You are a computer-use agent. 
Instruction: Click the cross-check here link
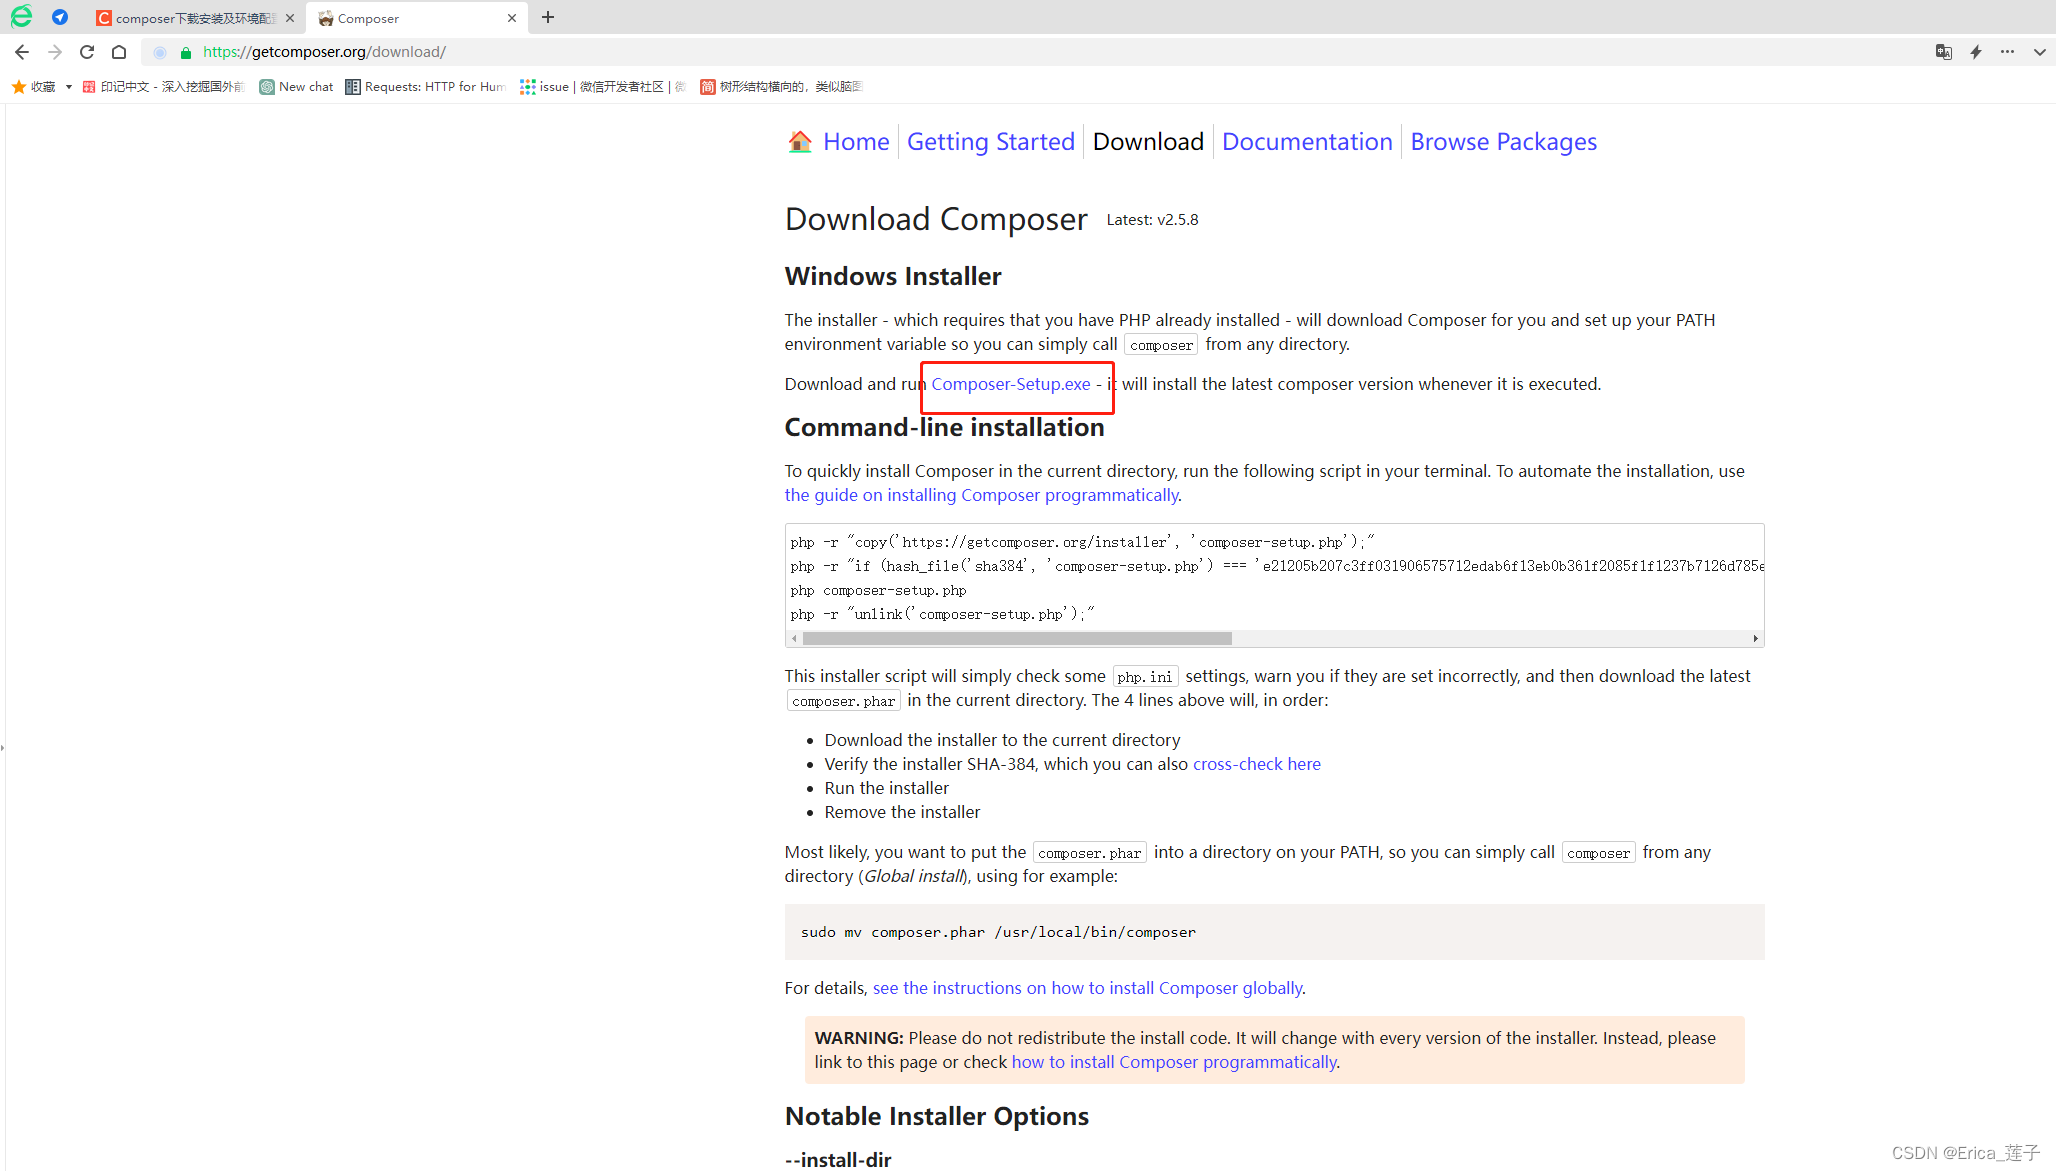(1256, 764)
